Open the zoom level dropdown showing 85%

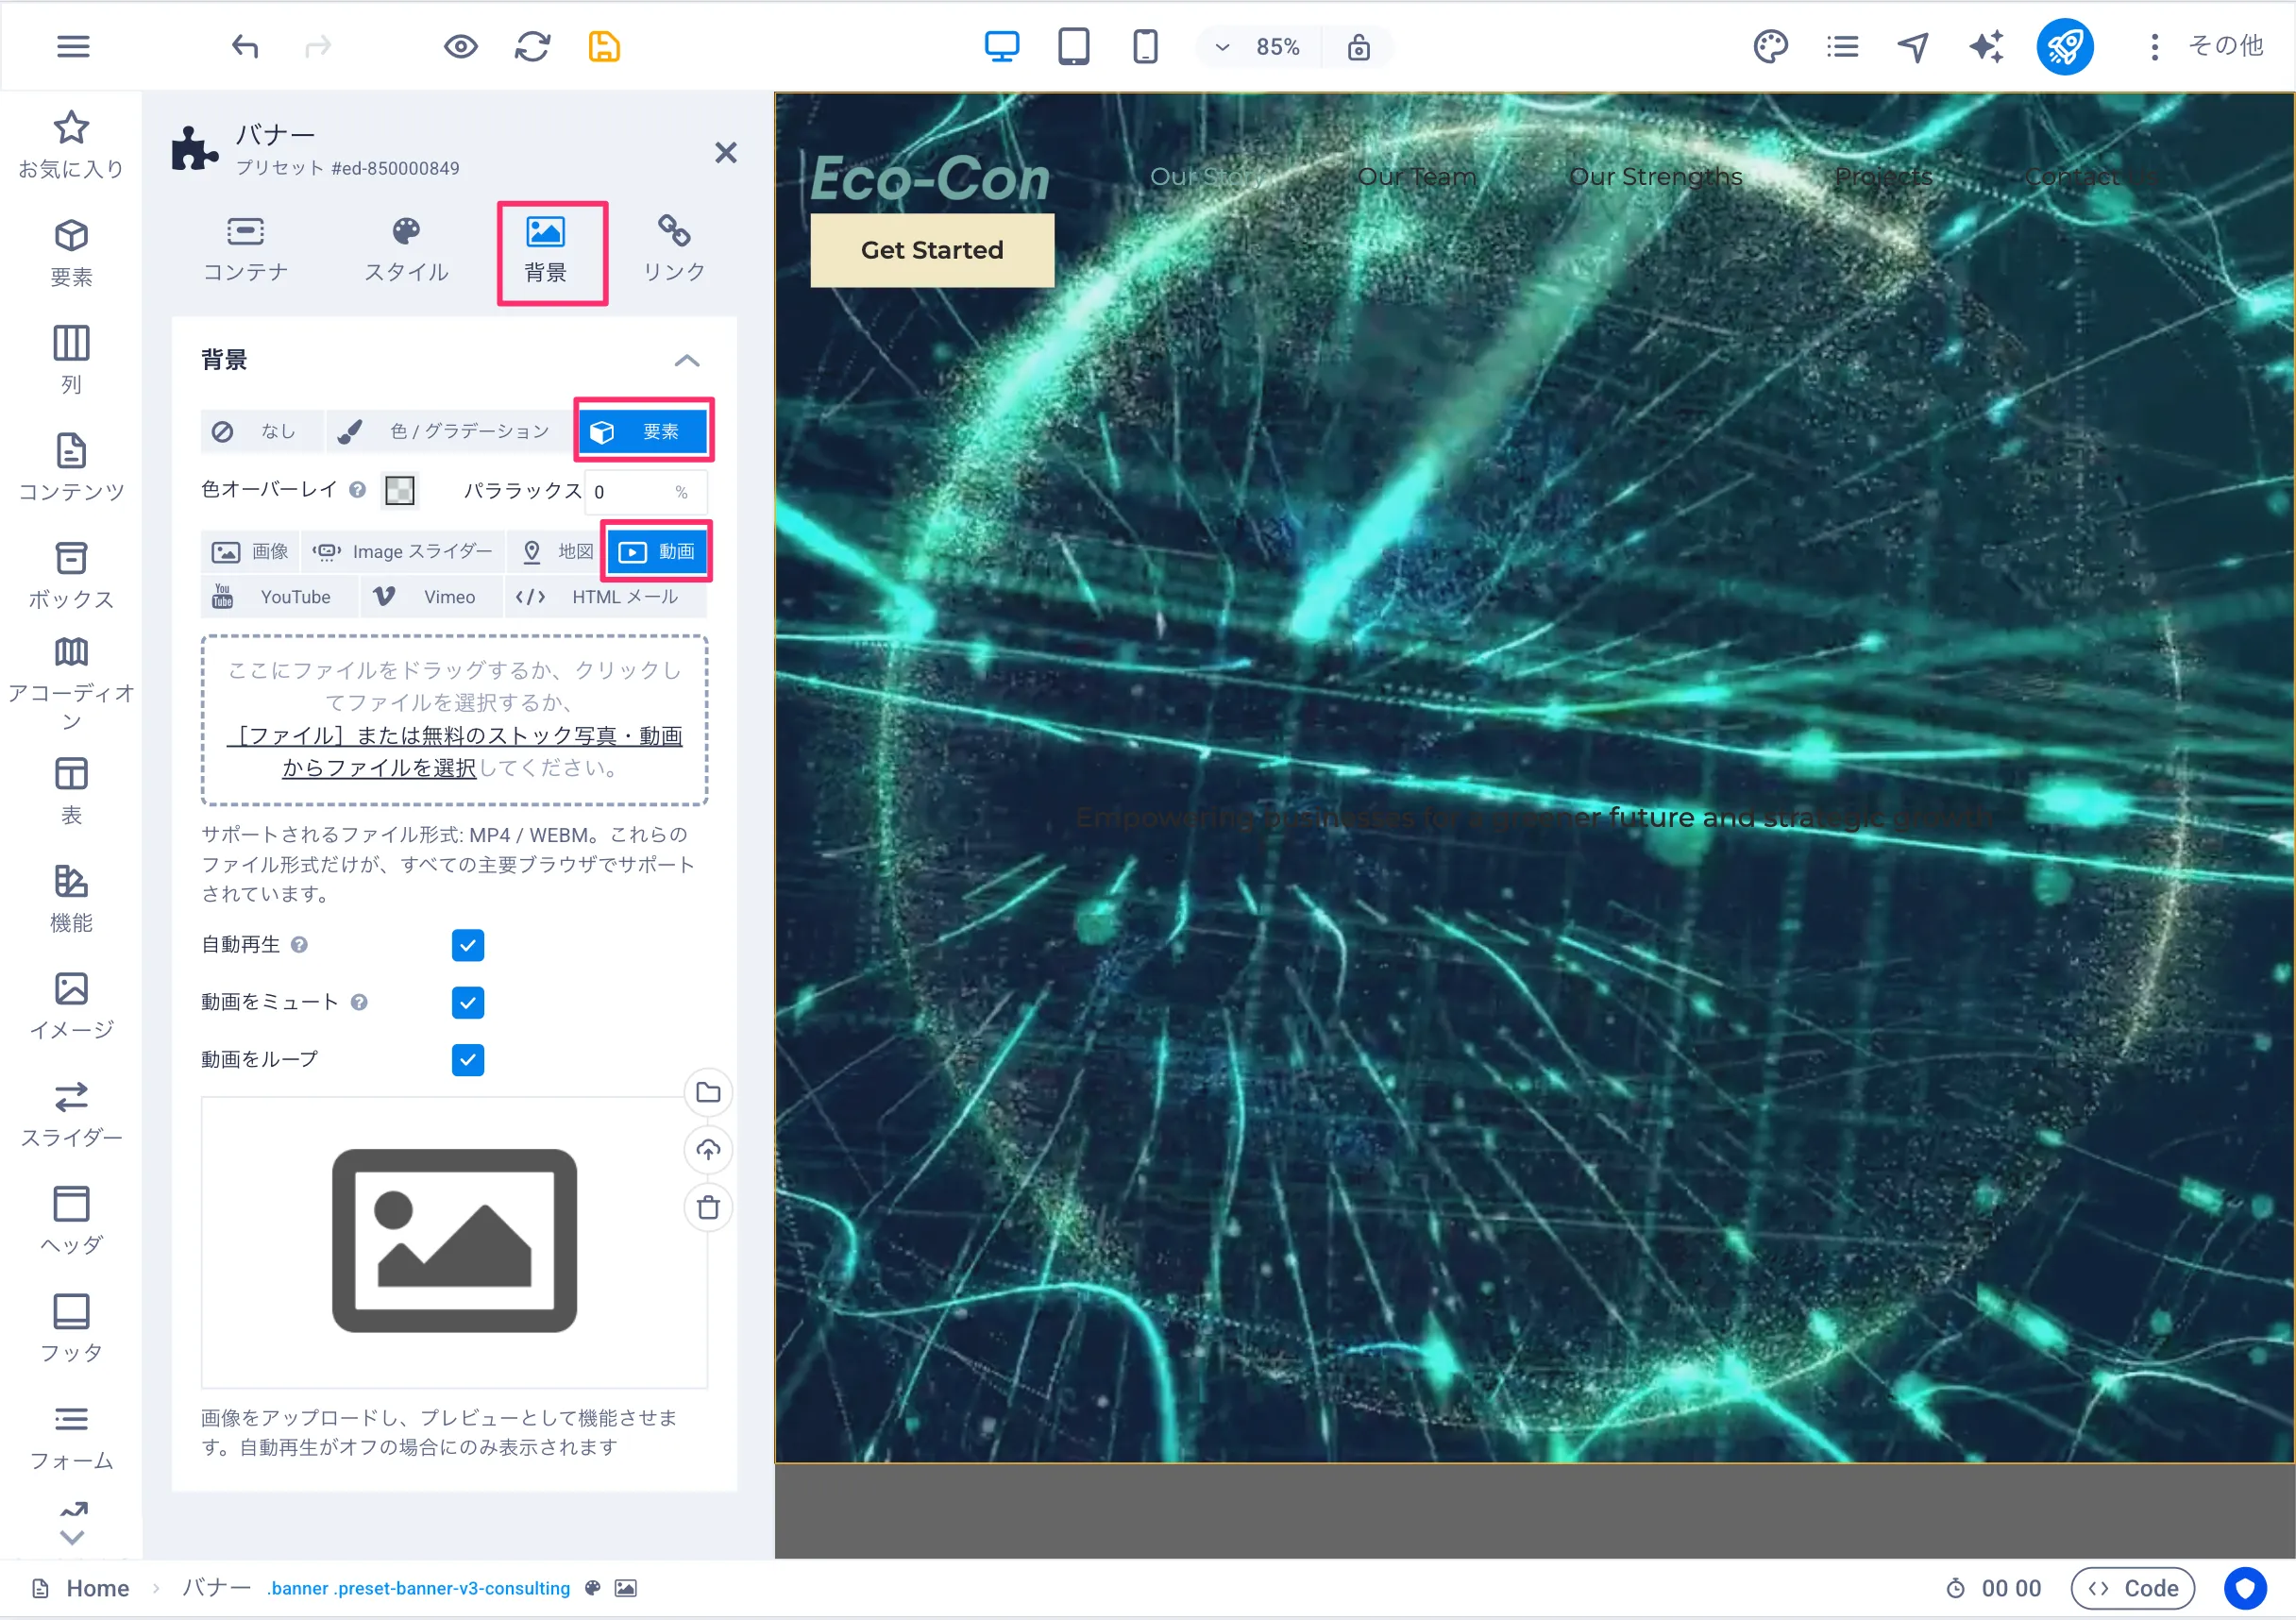(x=1258, y=47)
